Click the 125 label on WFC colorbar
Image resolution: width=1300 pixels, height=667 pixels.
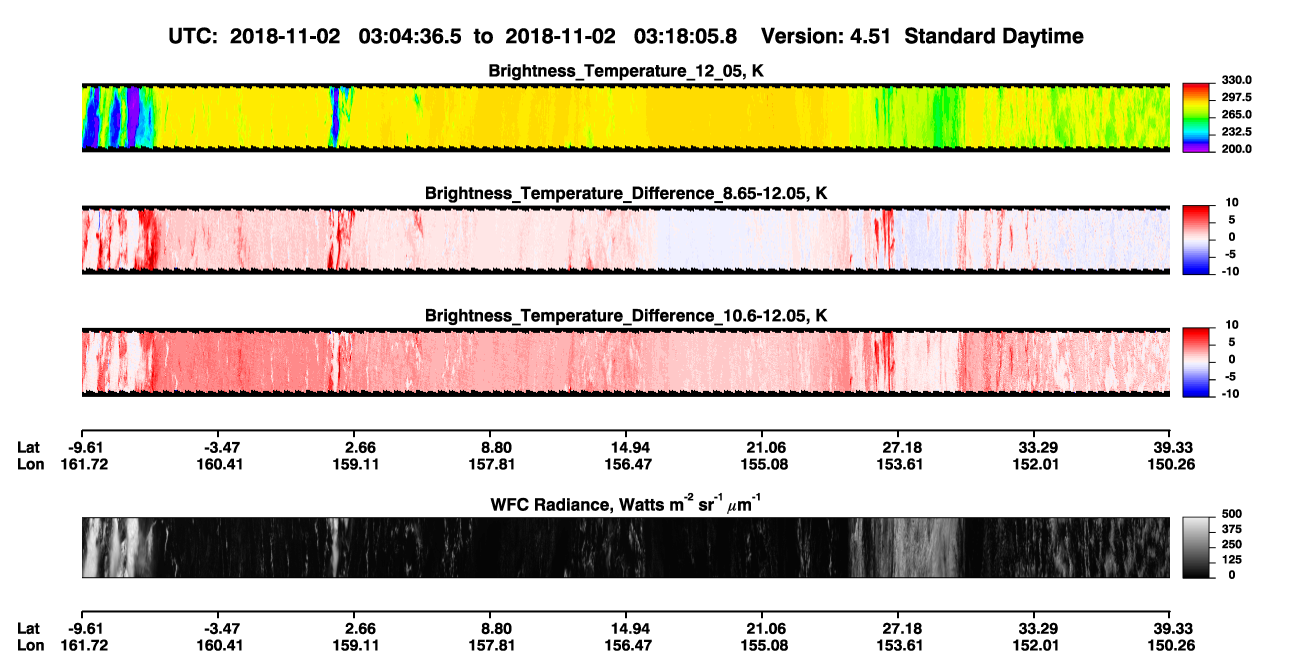click(x=1233, y=560)
